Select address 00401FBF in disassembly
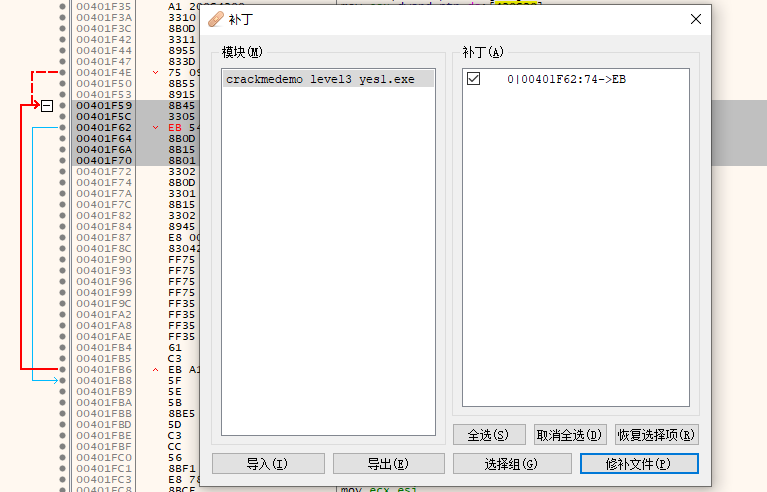Viewport: 767px width, 492px height. 104,447
